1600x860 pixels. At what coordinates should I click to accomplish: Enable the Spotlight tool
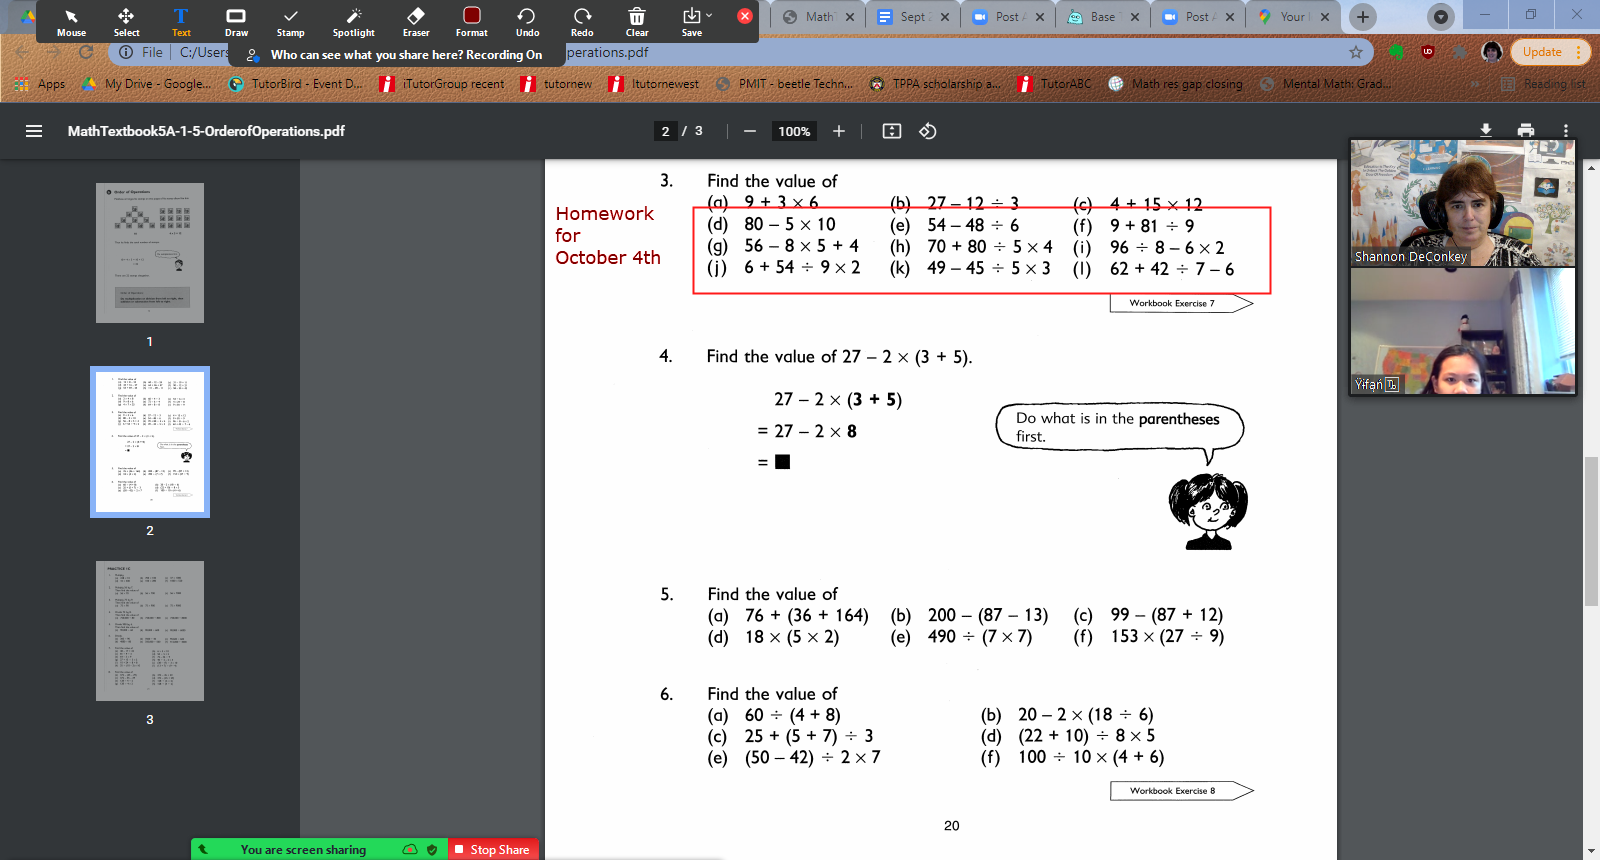coord(354,22)
